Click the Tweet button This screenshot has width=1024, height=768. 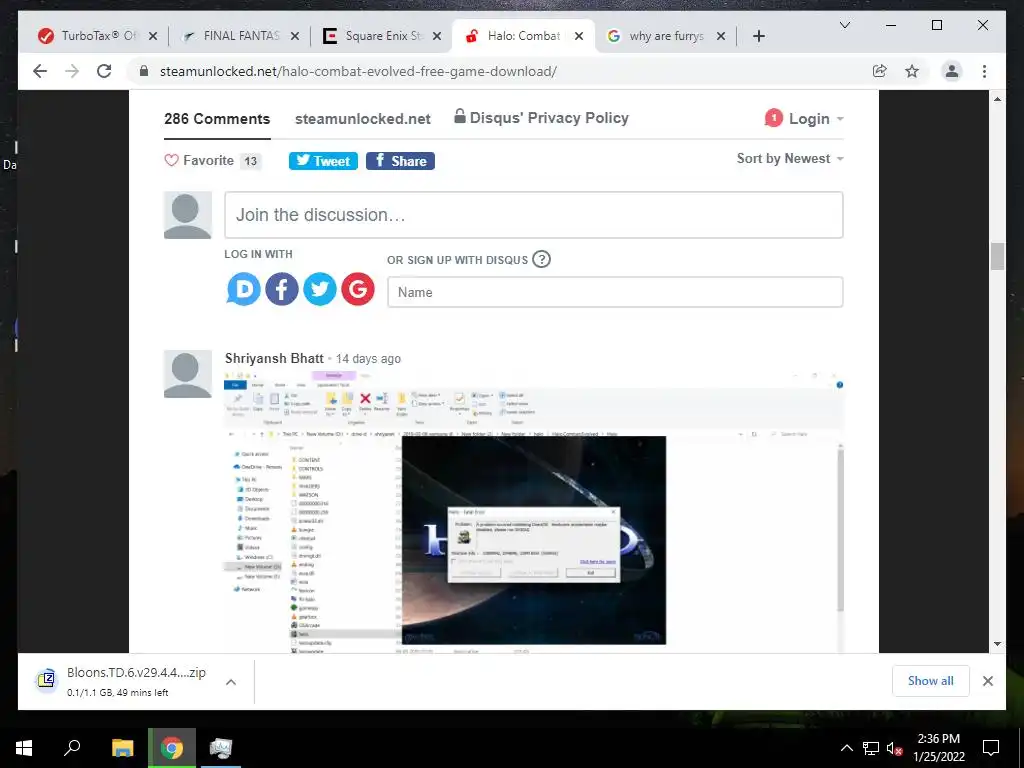pyautogui.click(x=323, y=161)
